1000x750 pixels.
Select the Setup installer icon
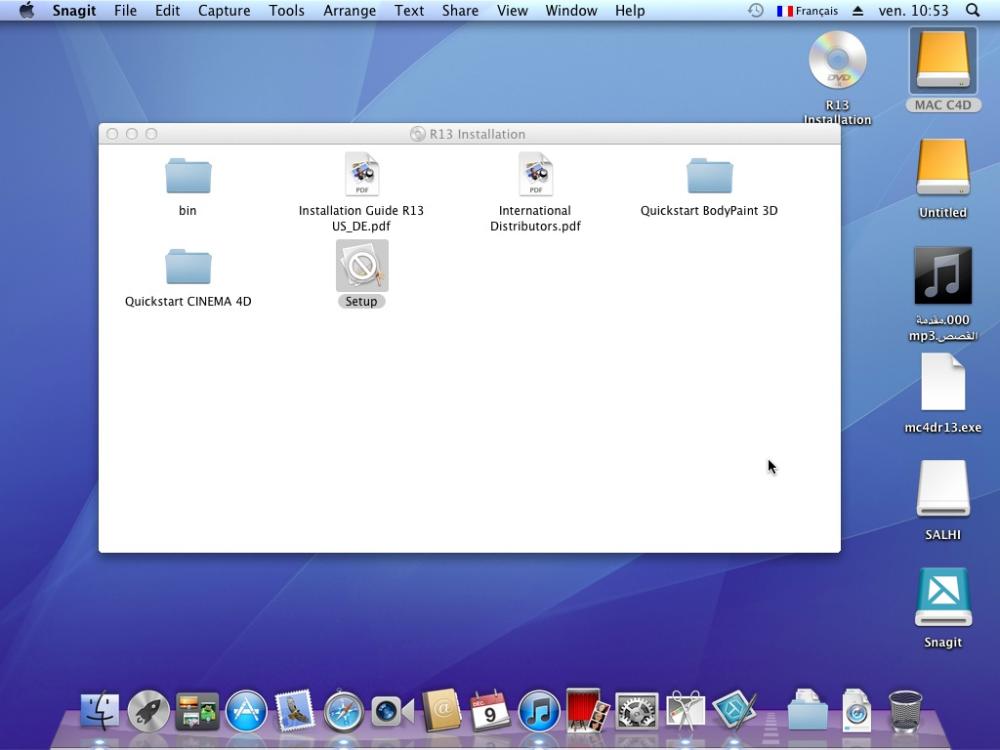[x=362, y=266]
